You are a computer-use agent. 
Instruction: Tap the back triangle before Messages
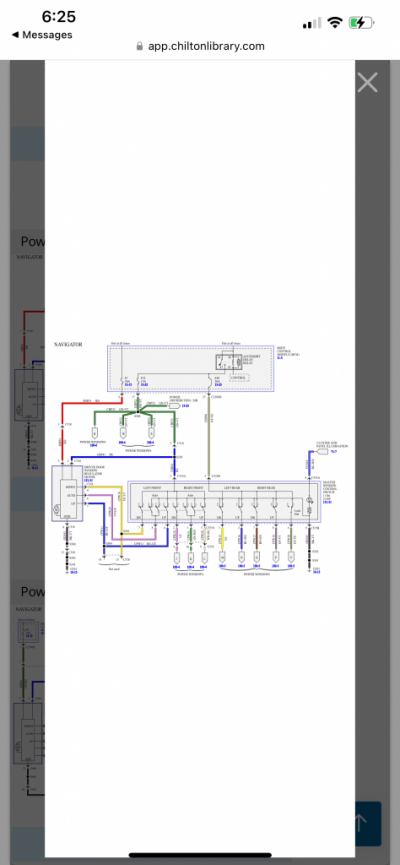(15, 35)
